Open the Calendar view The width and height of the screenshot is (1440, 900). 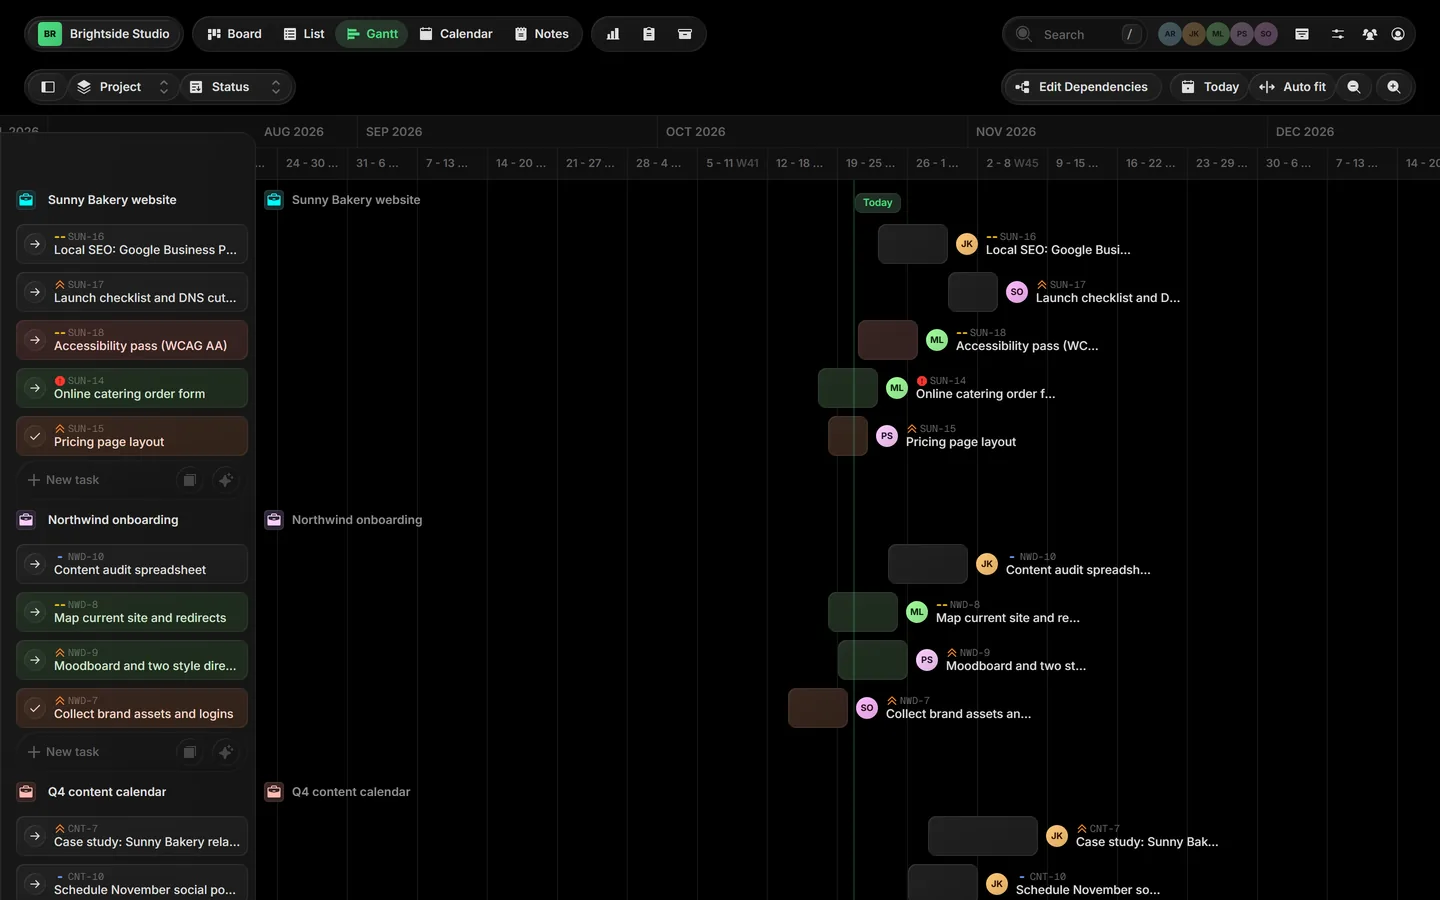click(456, 34)
